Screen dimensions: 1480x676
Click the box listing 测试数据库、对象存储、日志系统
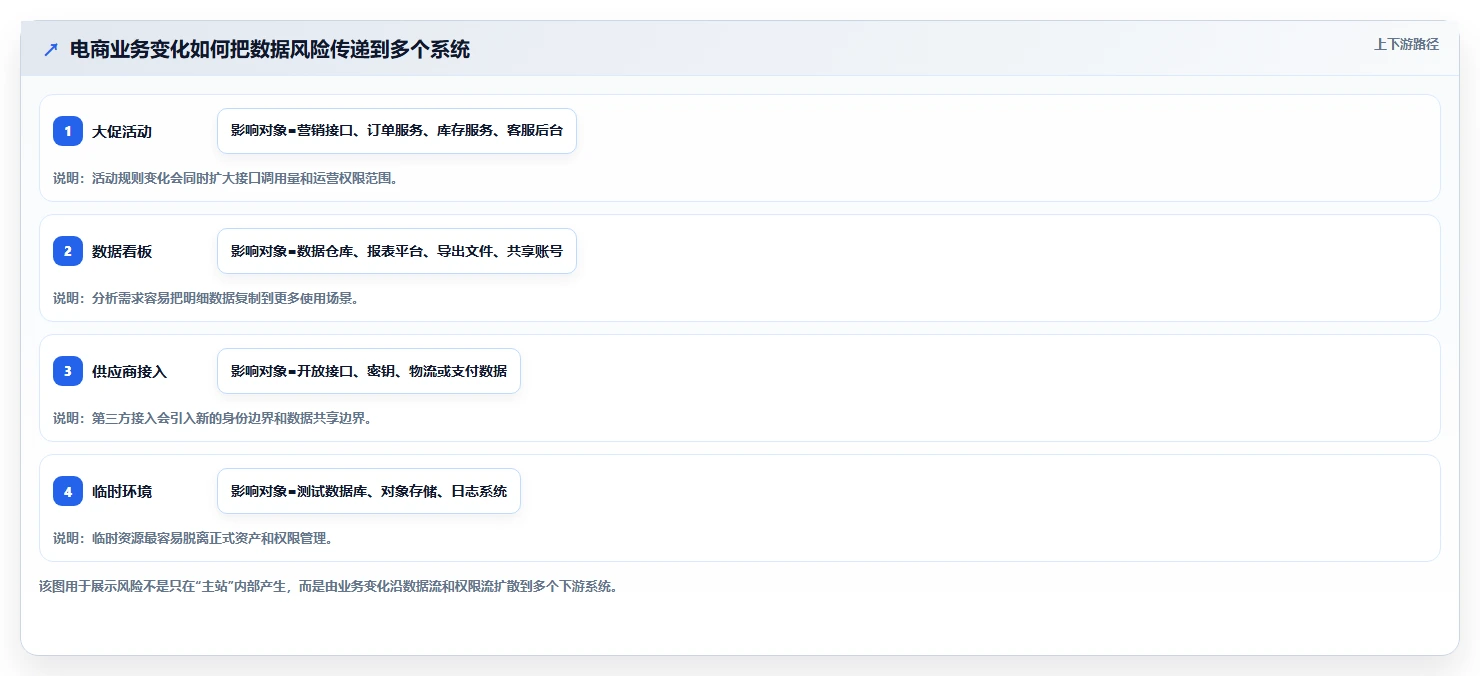[x=369, y=491]
